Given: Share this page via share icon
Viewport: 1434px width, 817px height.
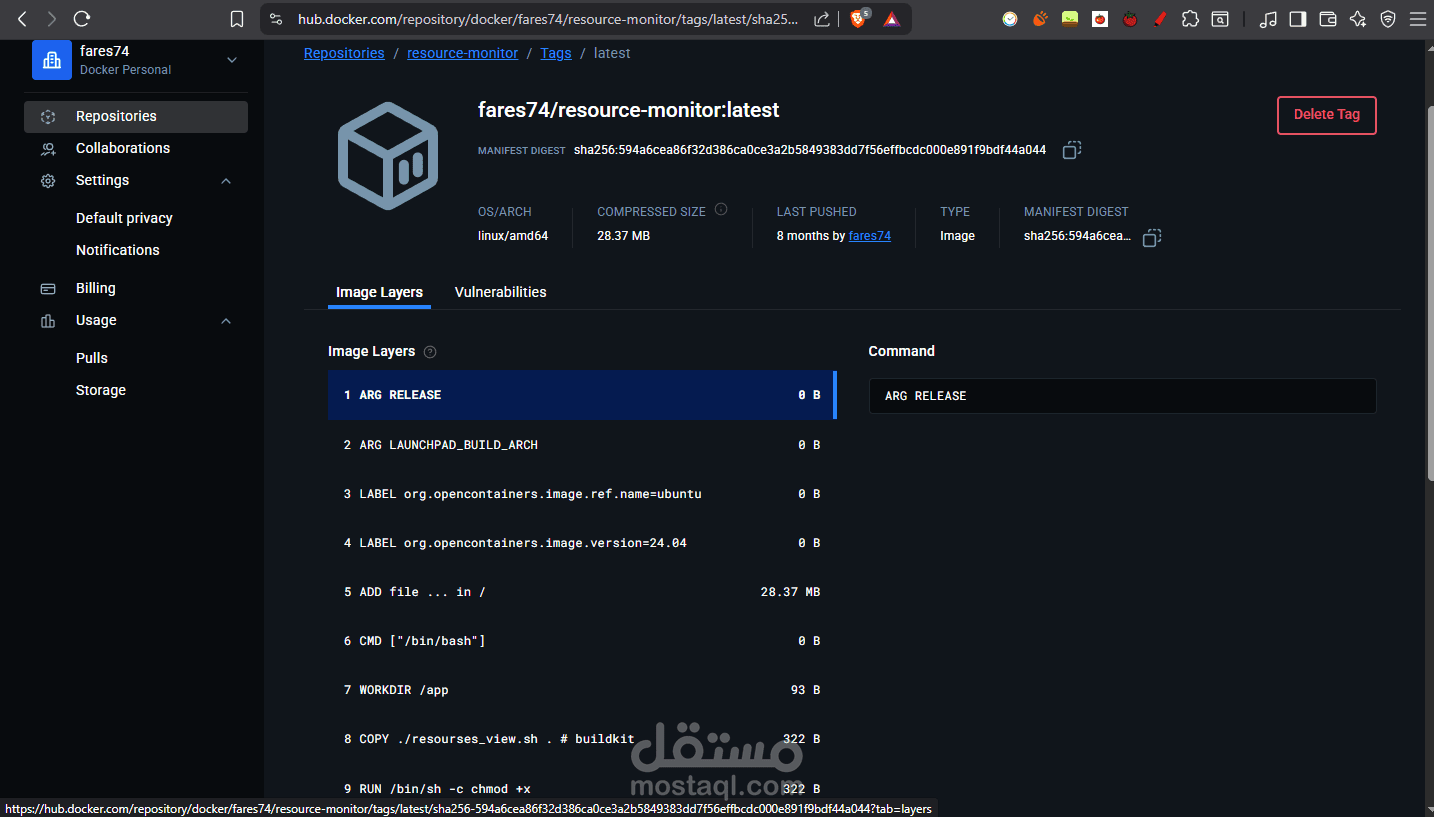Looking at the screenshot, I should 822,19.
